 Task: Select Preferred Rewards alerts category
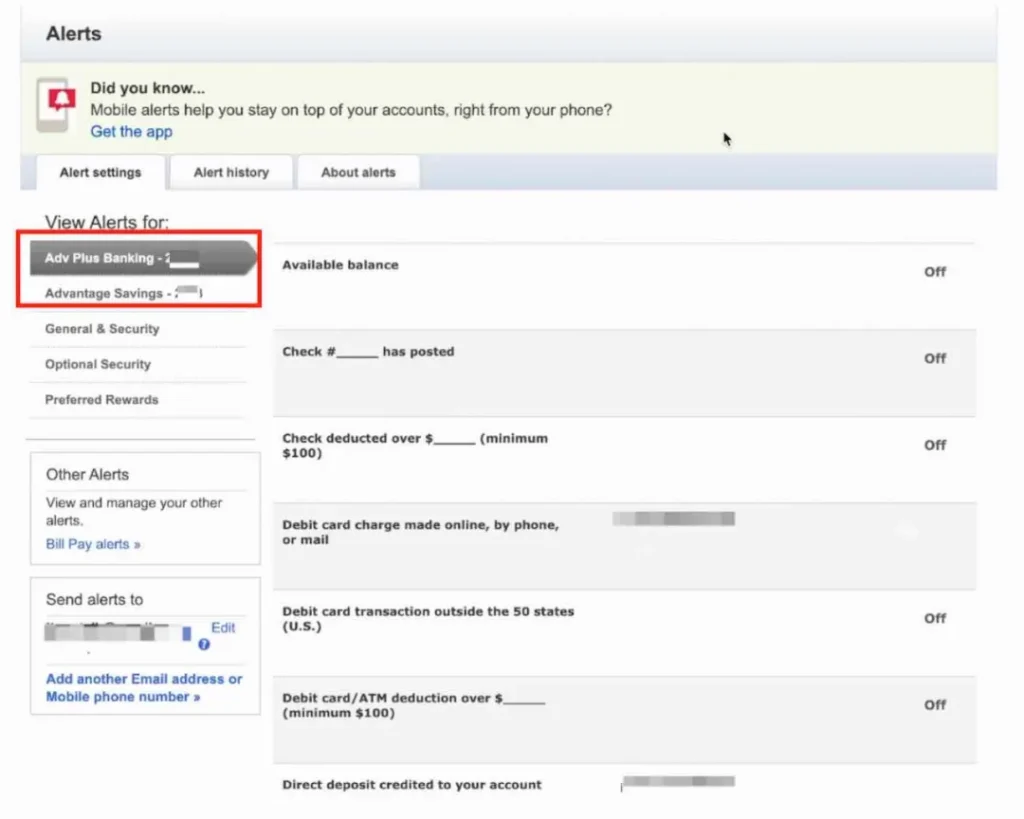pos(101,399)
